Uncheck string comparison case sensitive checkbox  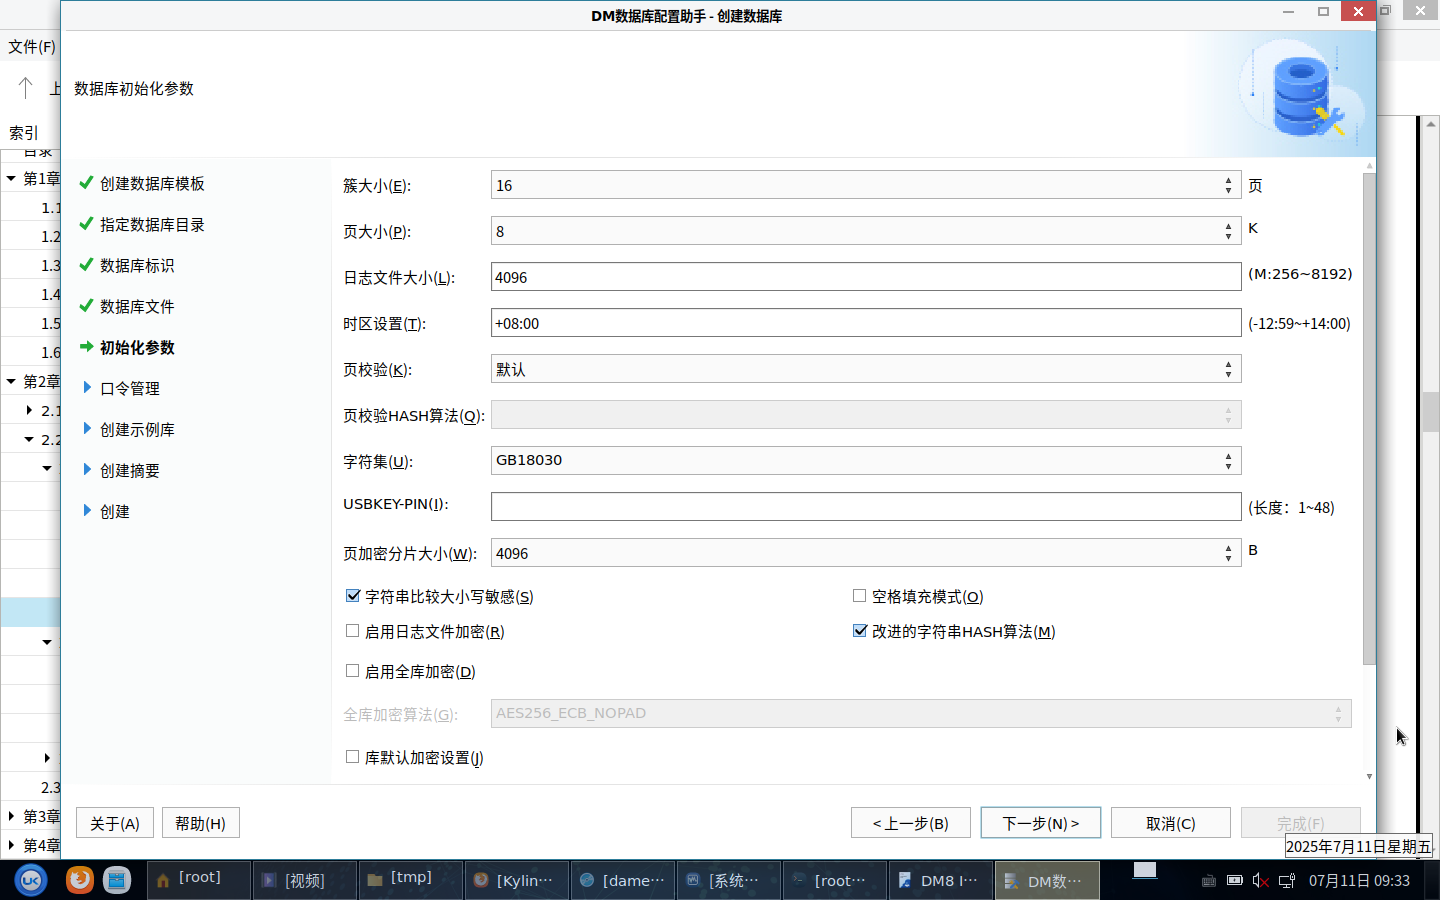pyautogui.click(x=353, y=596)
